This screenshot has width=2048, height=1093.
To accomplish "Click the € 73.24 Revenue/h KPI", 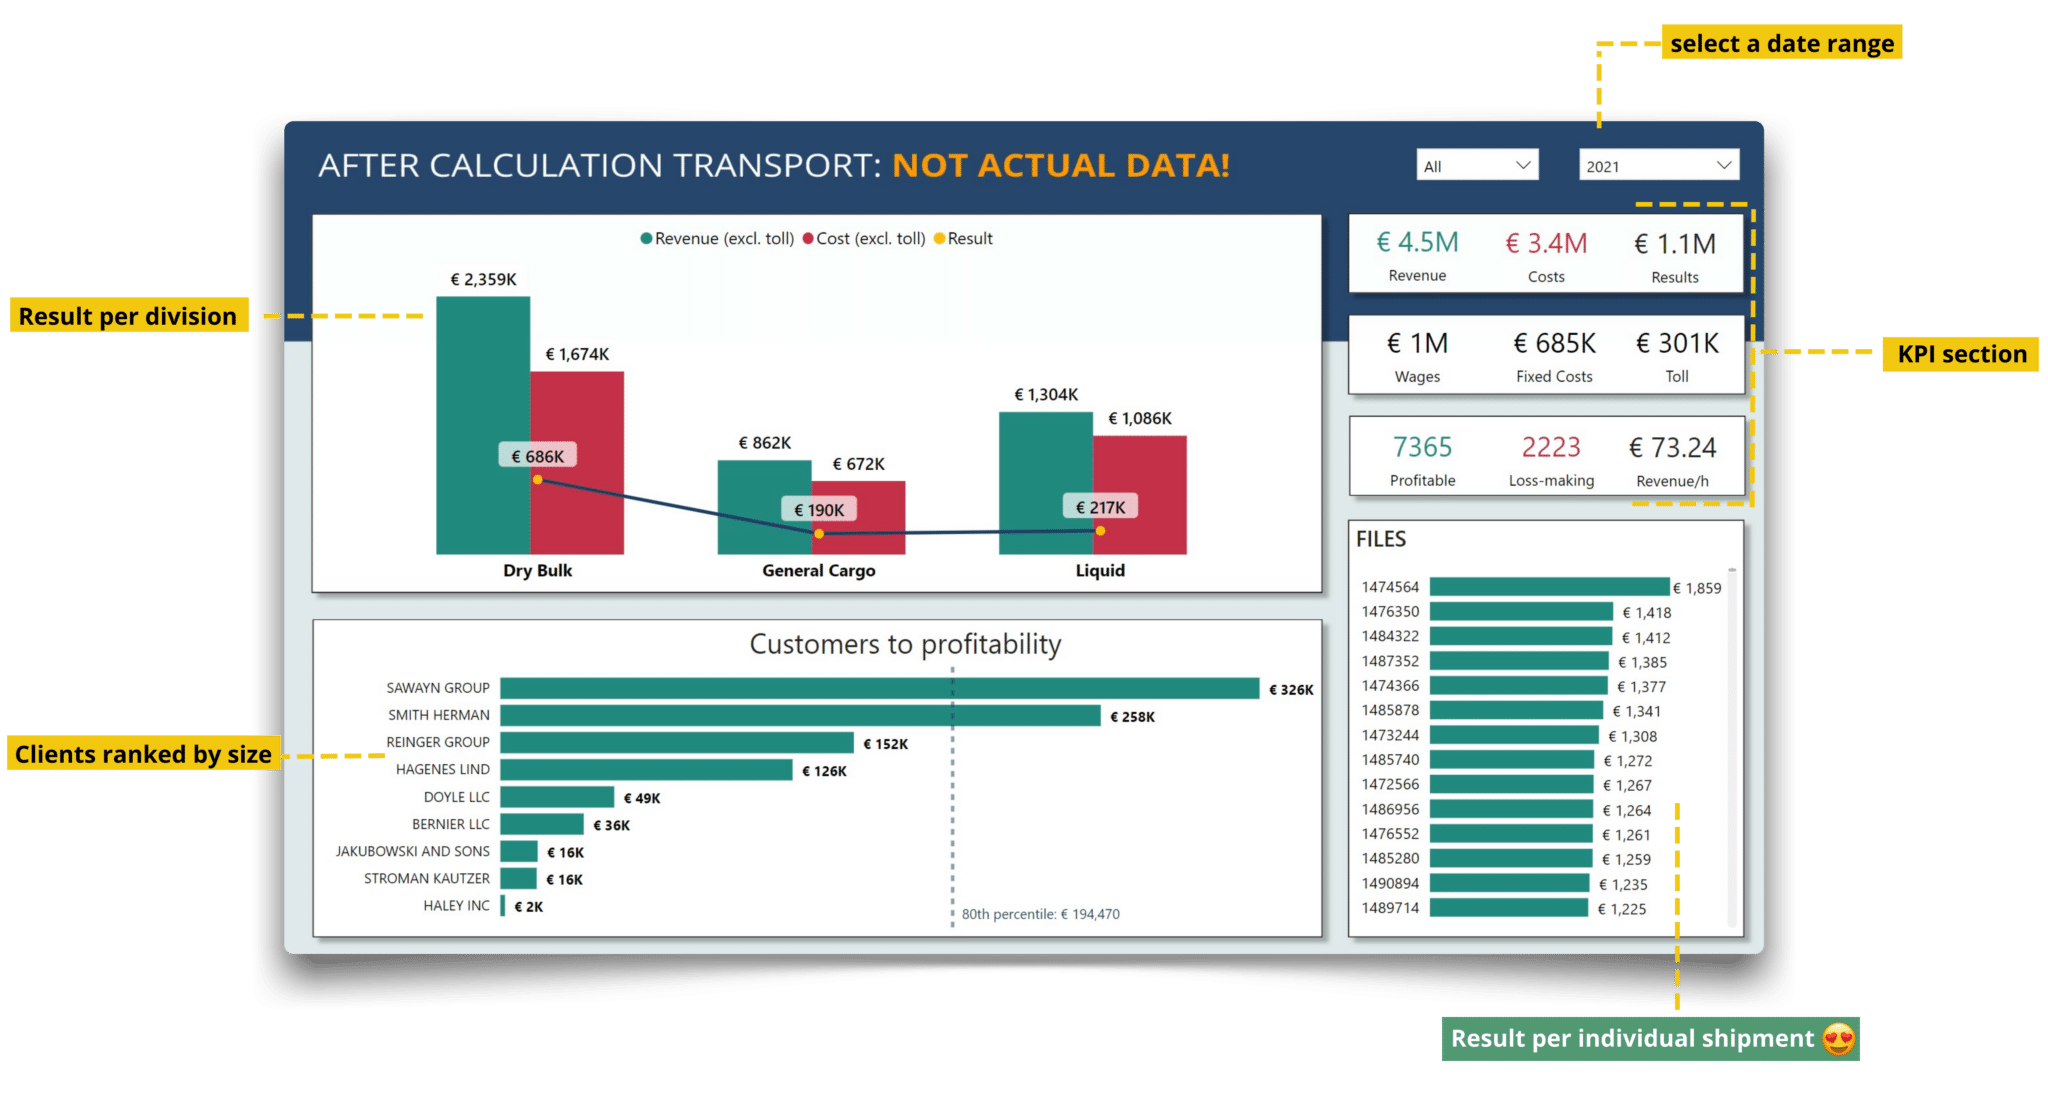I will point(1672,461).
